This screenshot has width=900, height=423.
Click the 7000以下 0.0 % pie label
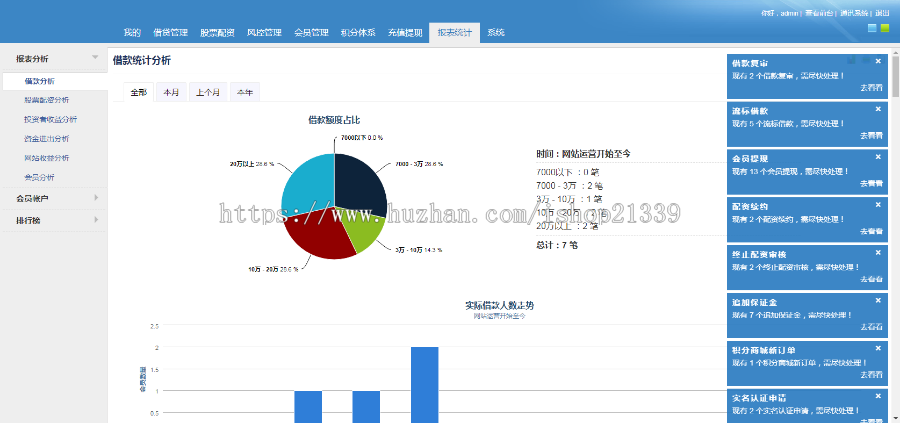point(362,138)
